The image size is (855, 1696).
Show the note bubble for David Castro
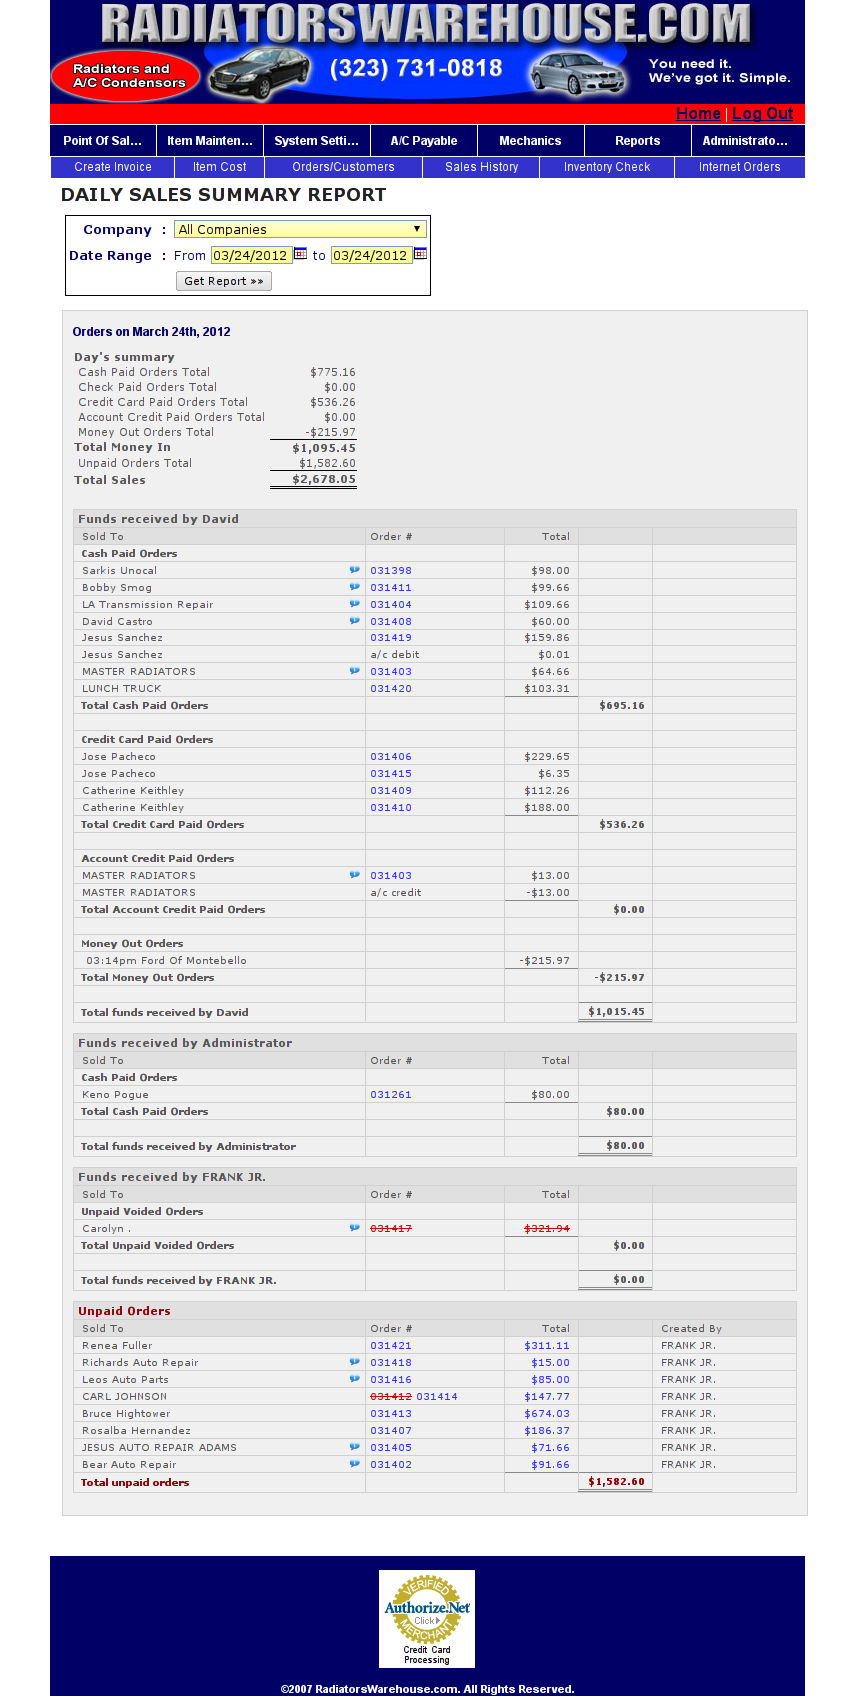[354, 621]
